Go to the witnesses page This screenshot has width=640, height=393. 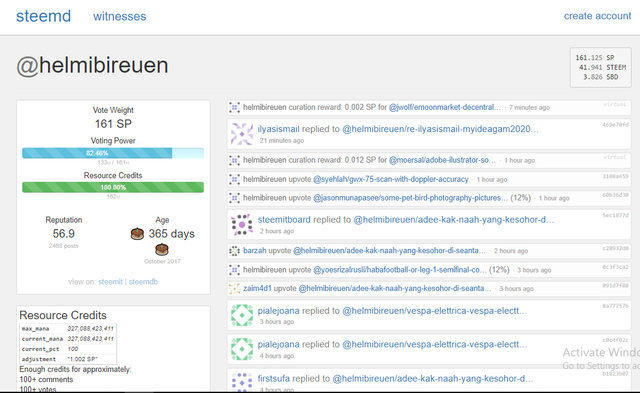click(120, 16)
